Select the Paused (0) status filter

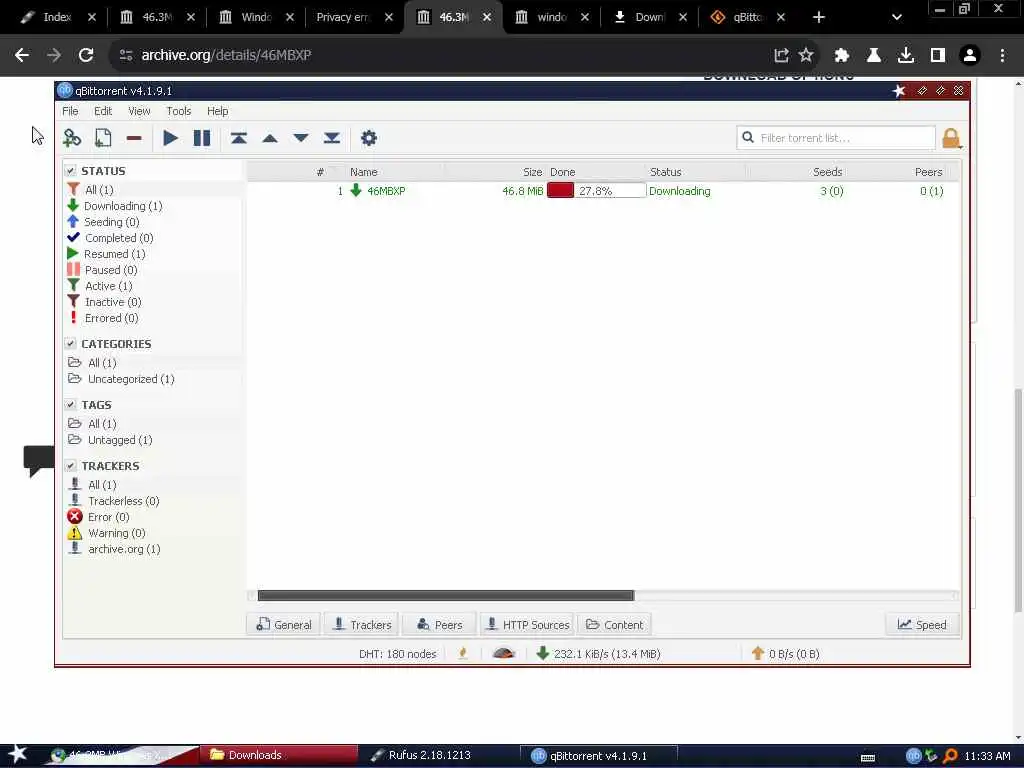click(x=103, y=270)
